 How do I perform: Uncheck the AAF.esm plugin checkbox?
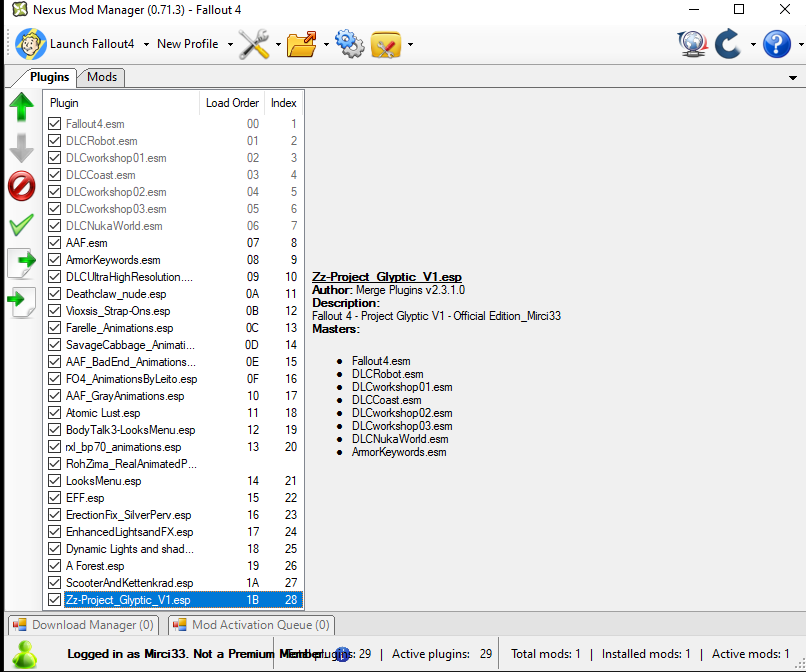coord(55,243)
